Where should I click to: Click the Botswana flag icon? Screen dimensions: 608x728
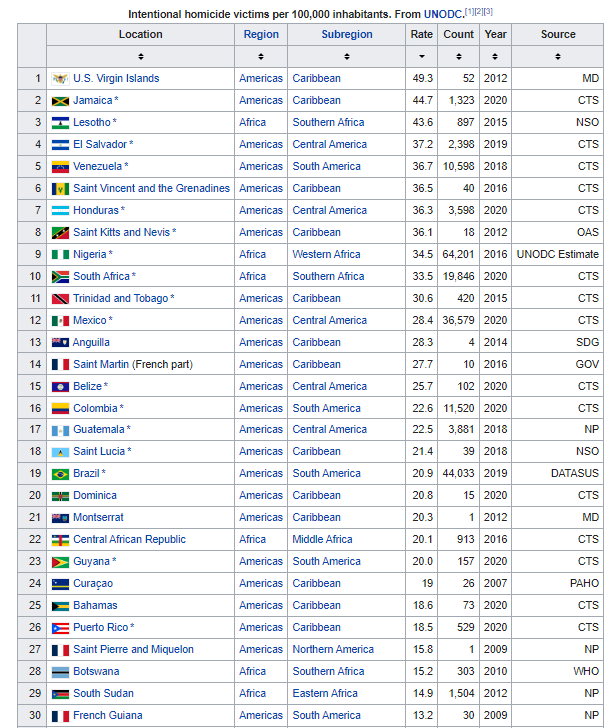pos(60,672)
